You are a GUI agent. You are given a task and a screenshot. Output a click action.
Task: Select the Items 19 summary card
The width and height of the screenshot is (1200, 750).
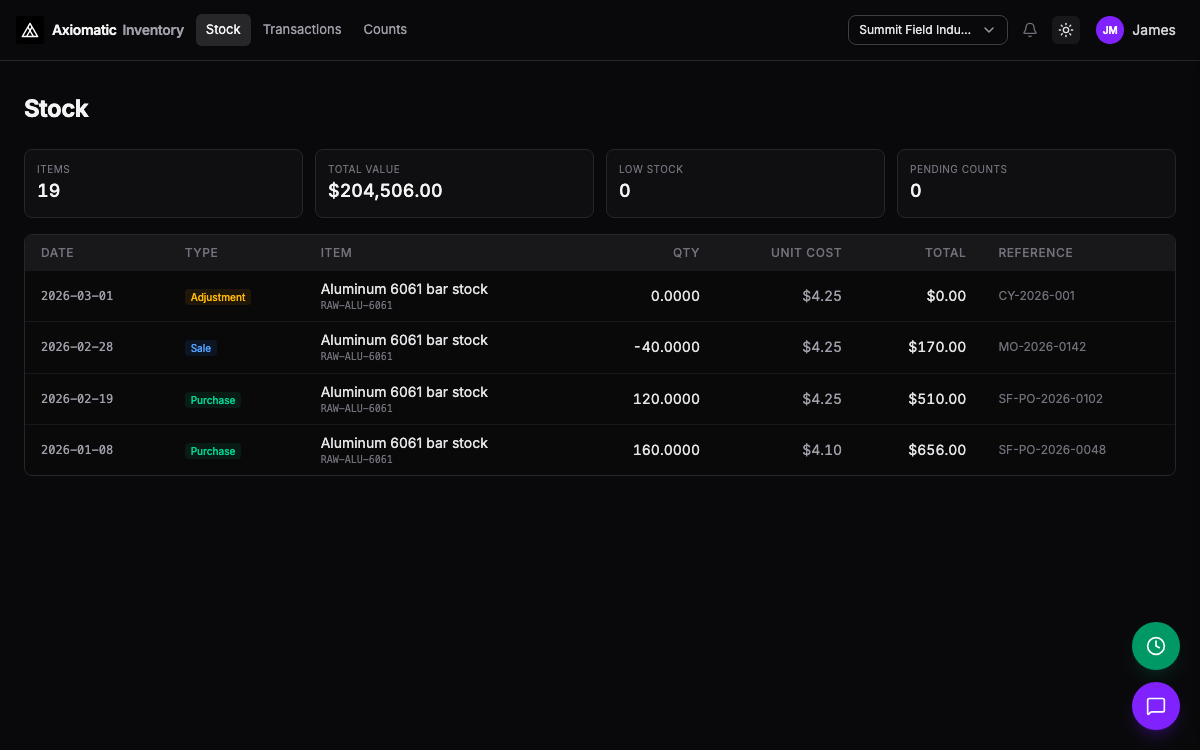point(163,183)
